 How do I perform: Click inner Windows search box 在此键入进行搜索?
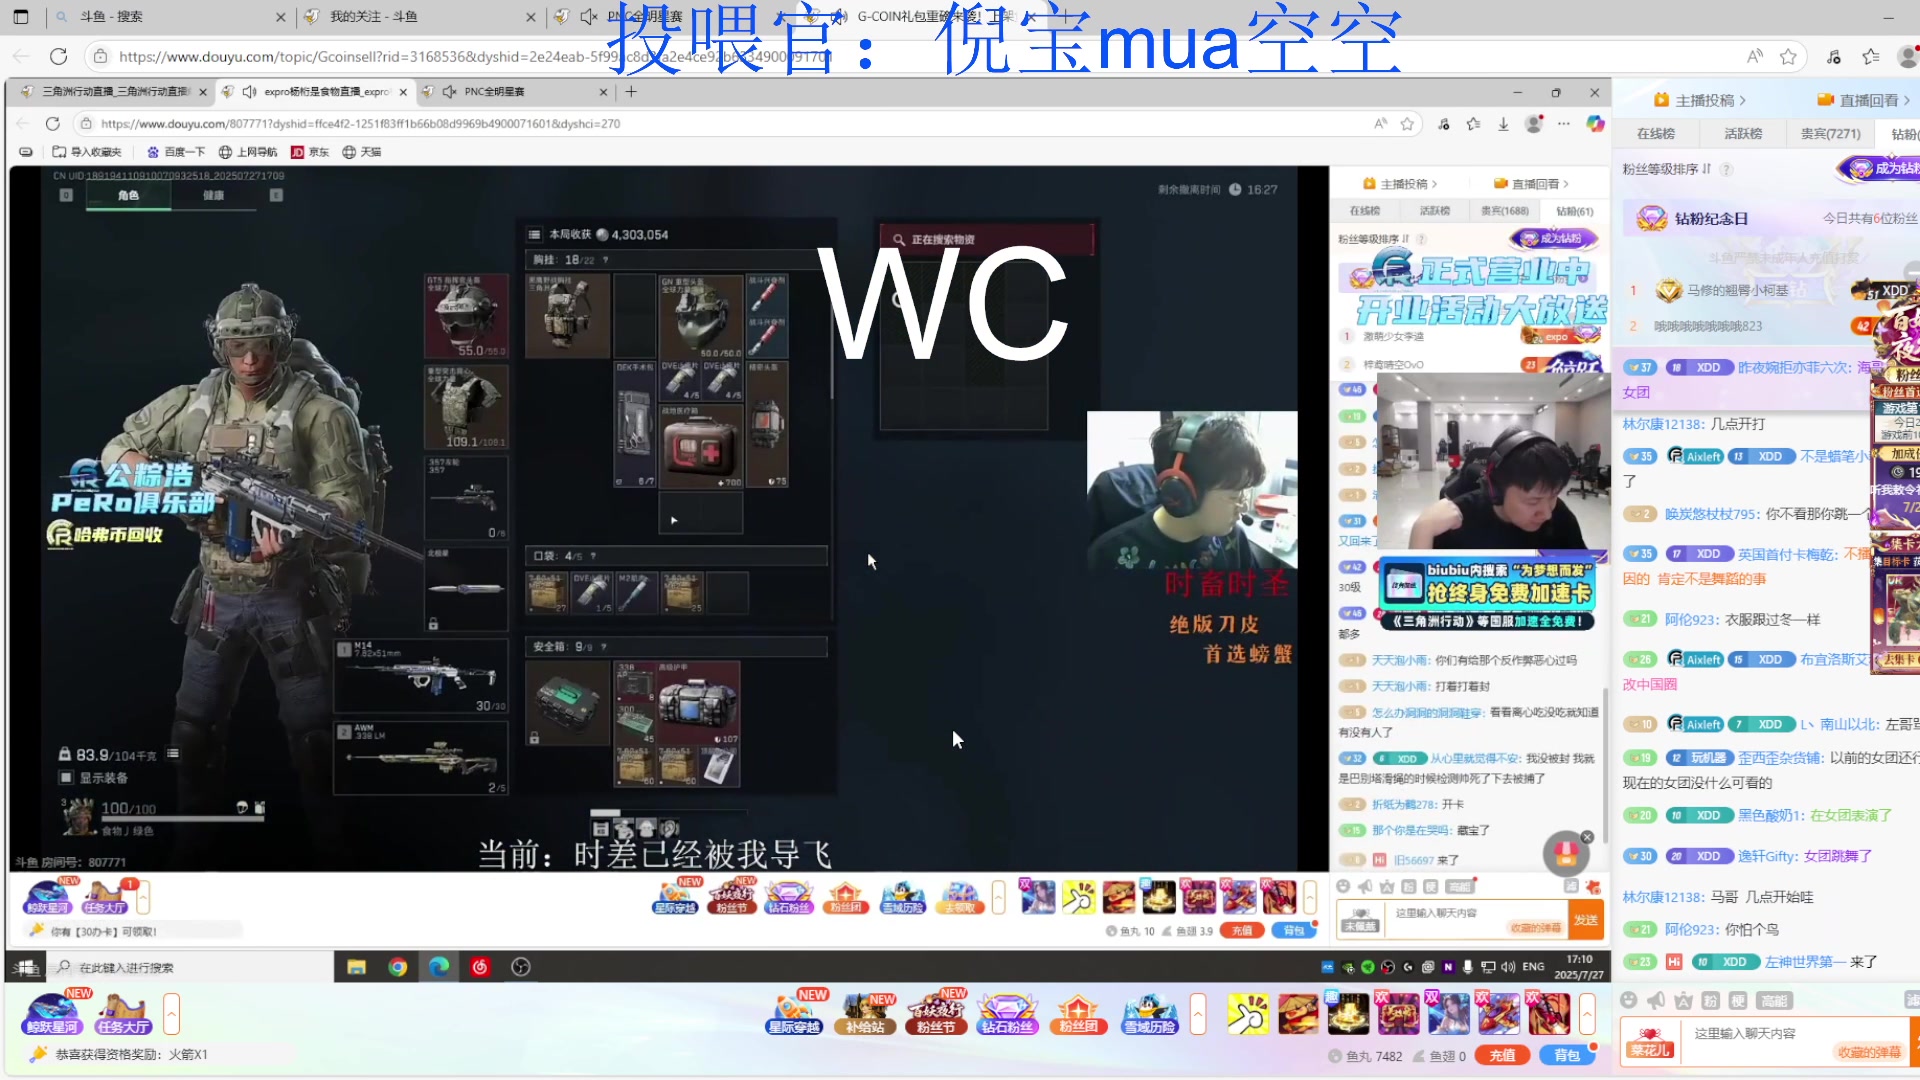[x=190, y=967]
